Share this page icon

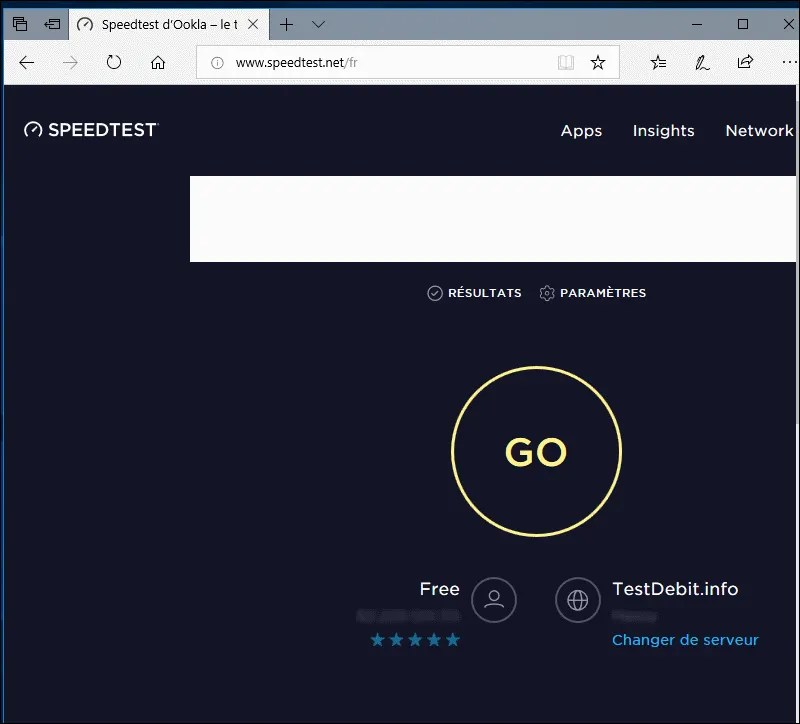745,62
